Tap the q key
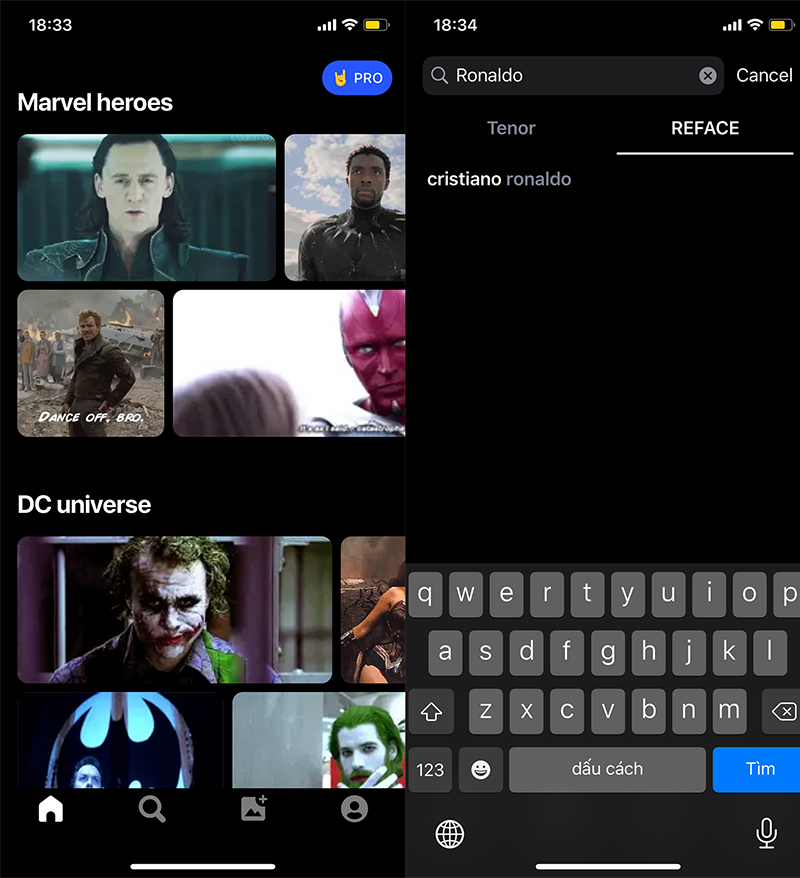The image size is (800, 878). click(x=425, y=594)
